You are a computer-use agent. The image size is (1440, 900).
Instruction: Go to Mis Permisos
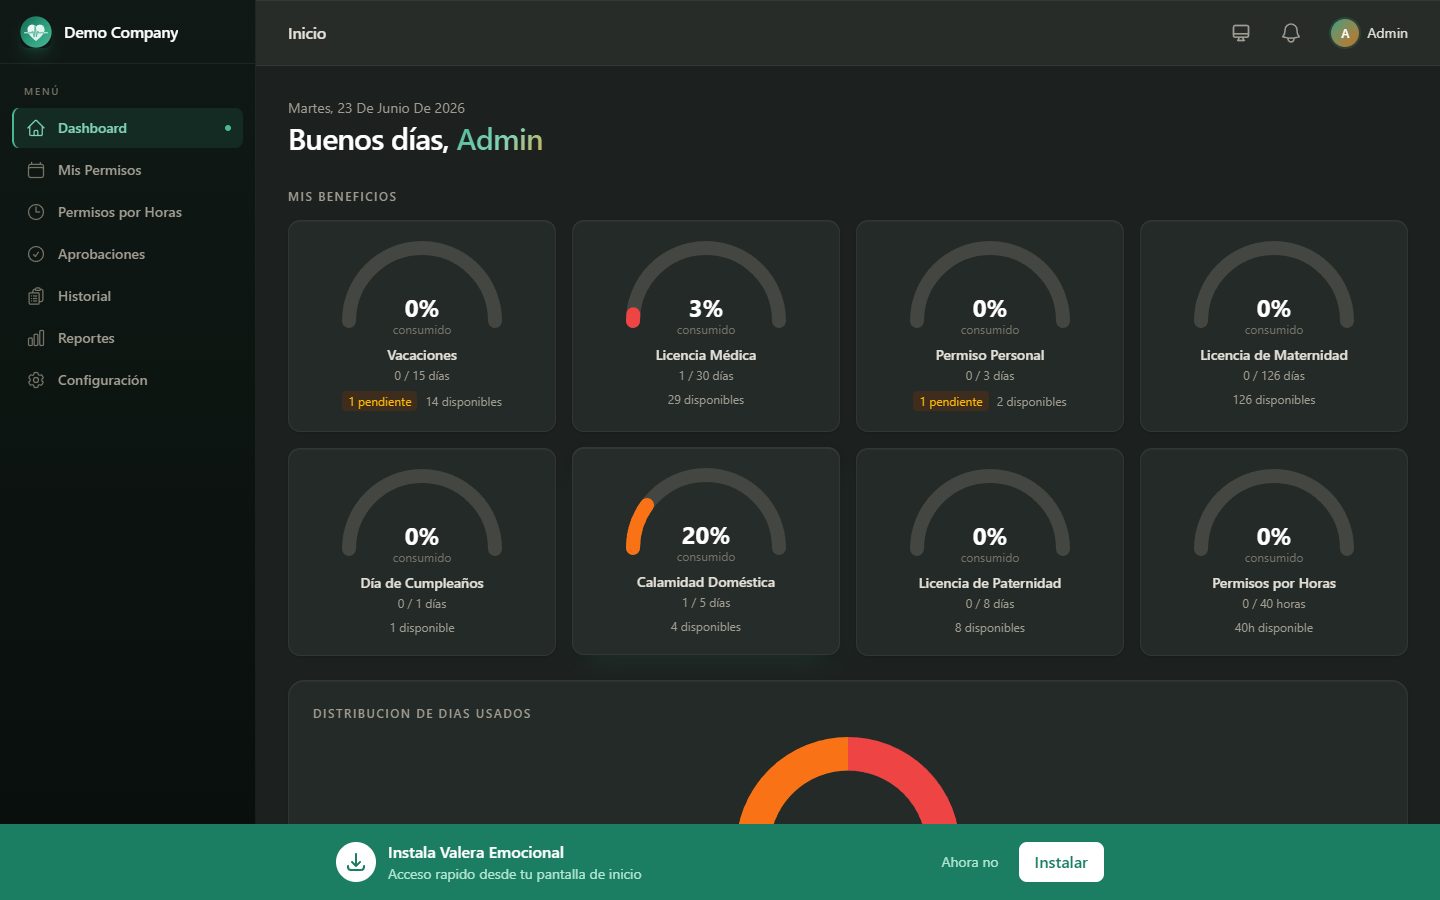(x=128, y=170)
